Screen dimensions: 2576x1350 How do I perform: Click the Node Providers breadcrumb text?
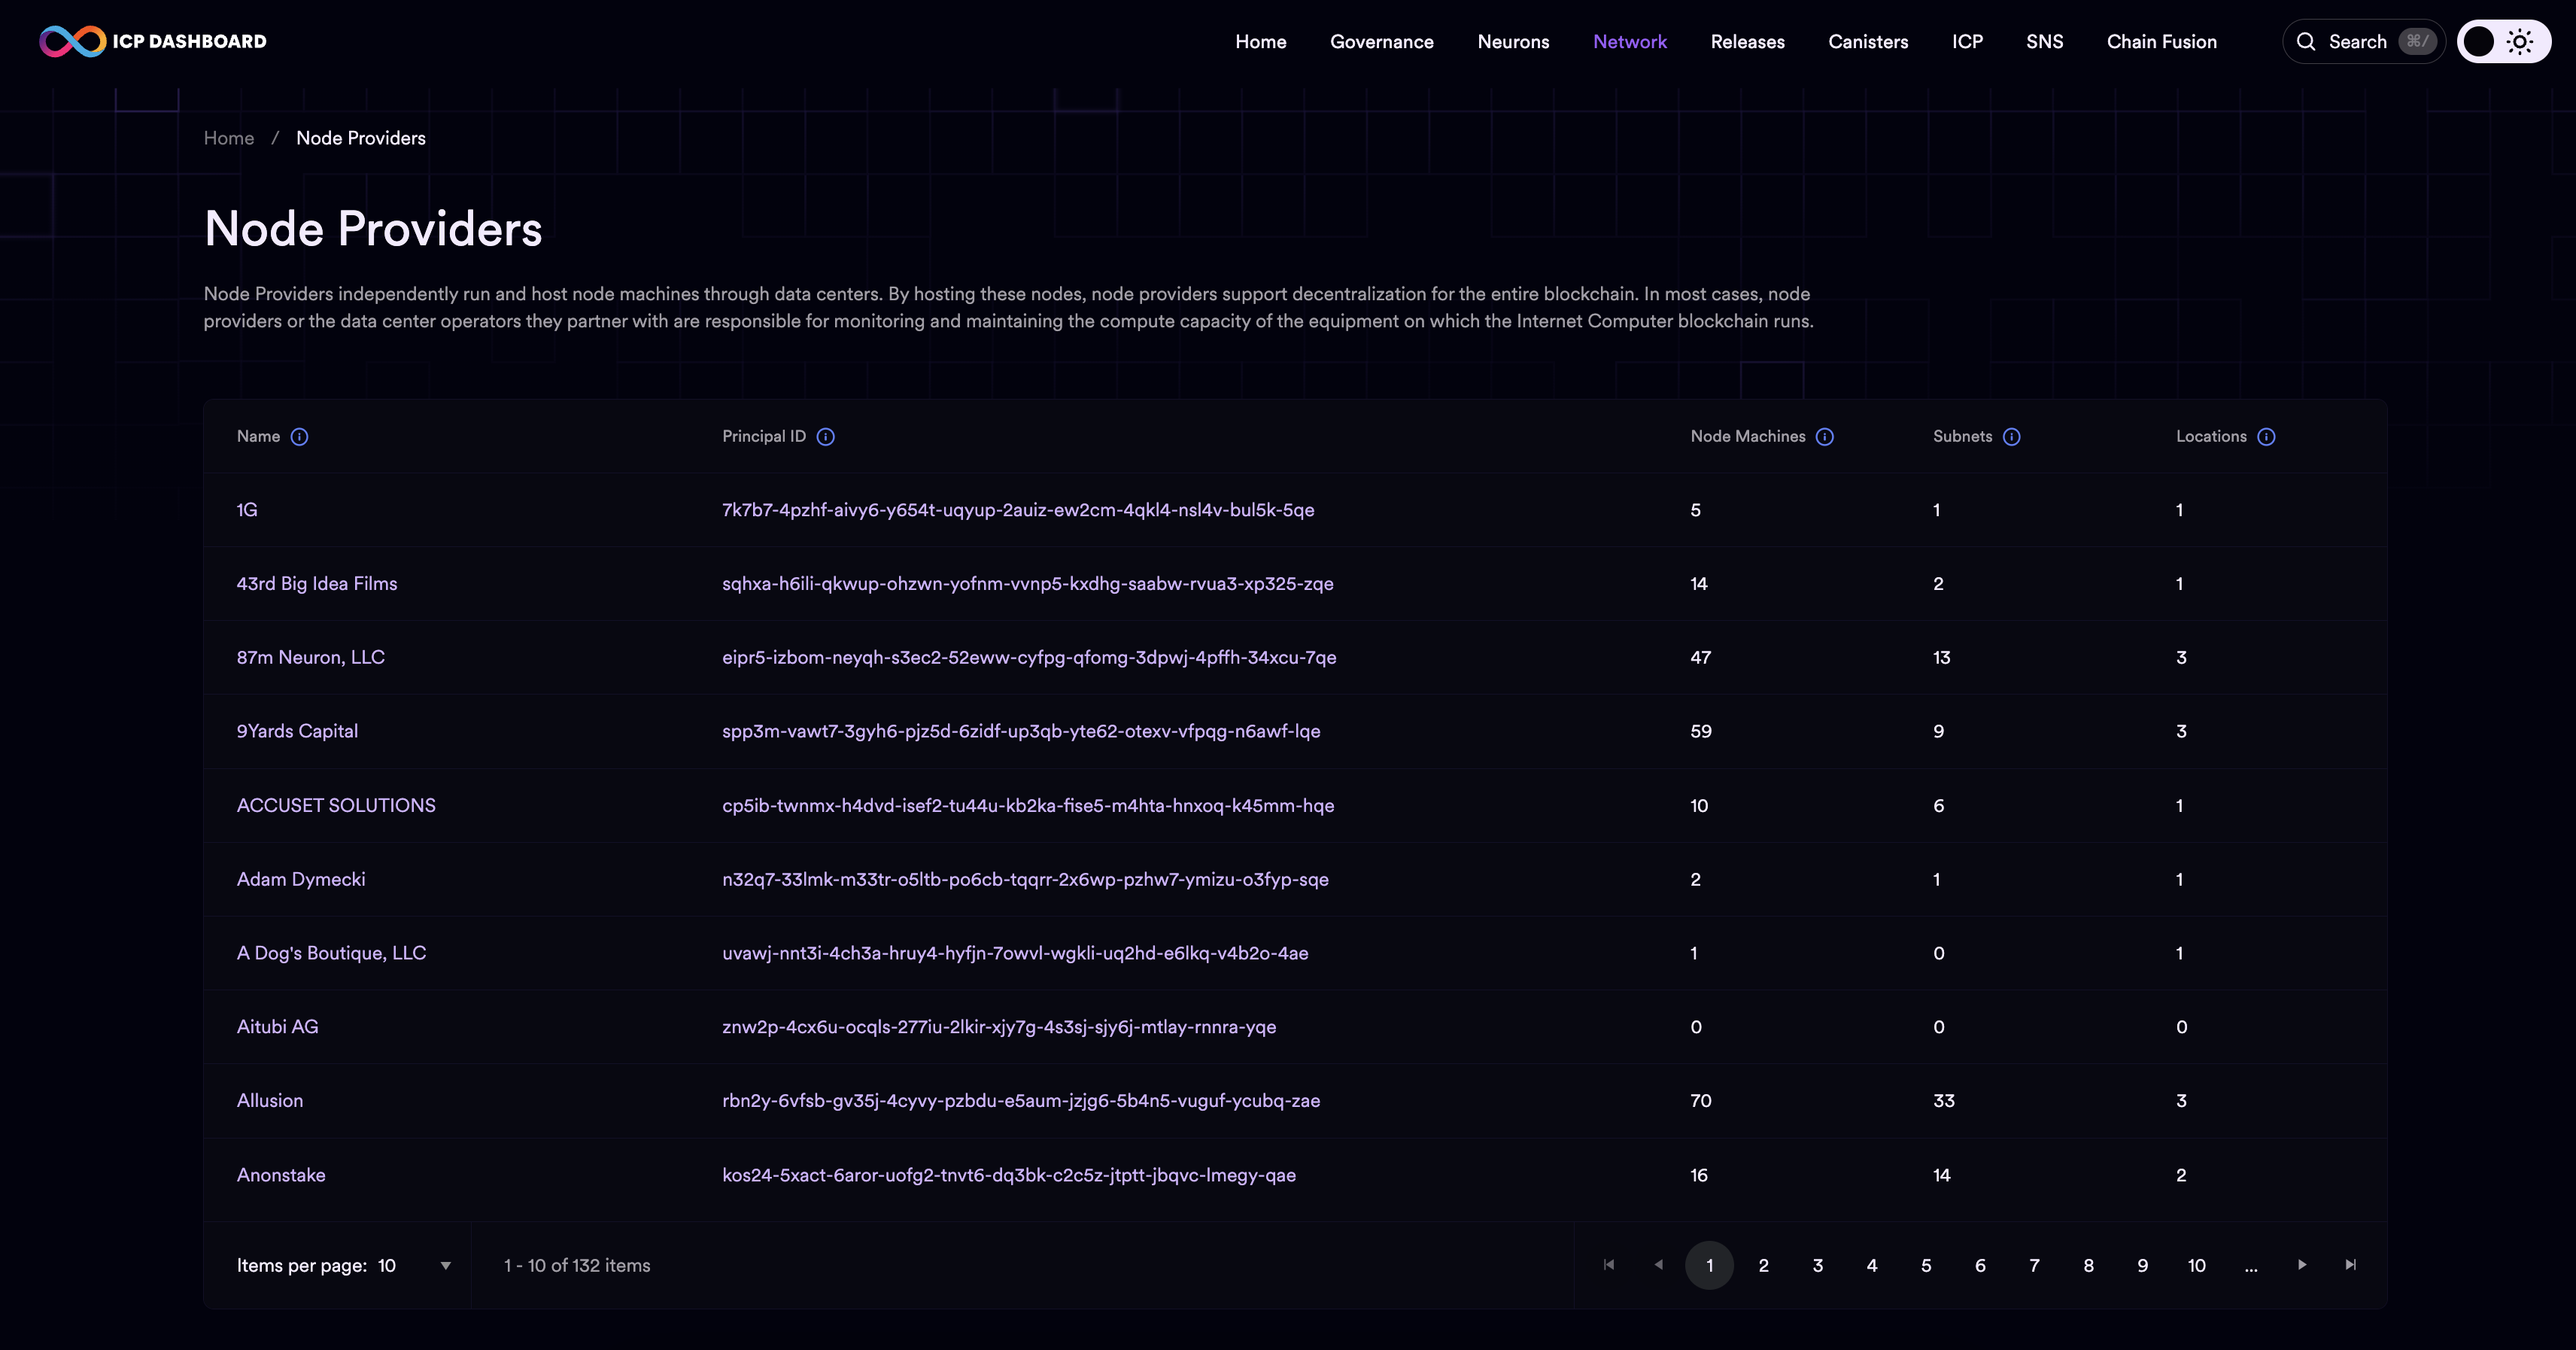361,138
